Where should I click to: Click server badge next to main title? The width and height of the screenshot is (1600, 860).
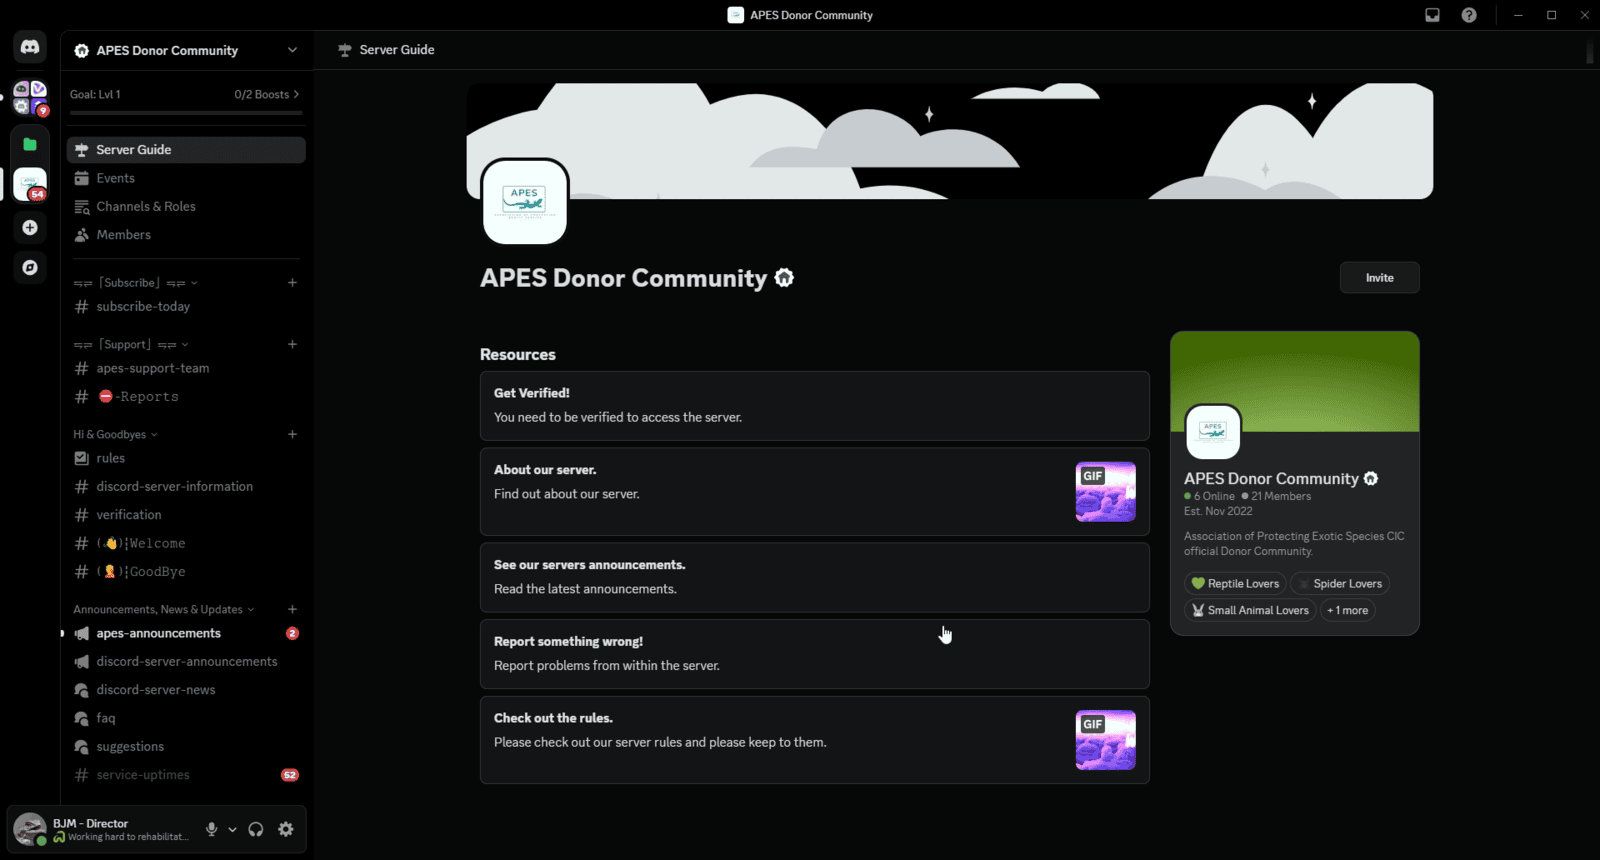(785, 278)
